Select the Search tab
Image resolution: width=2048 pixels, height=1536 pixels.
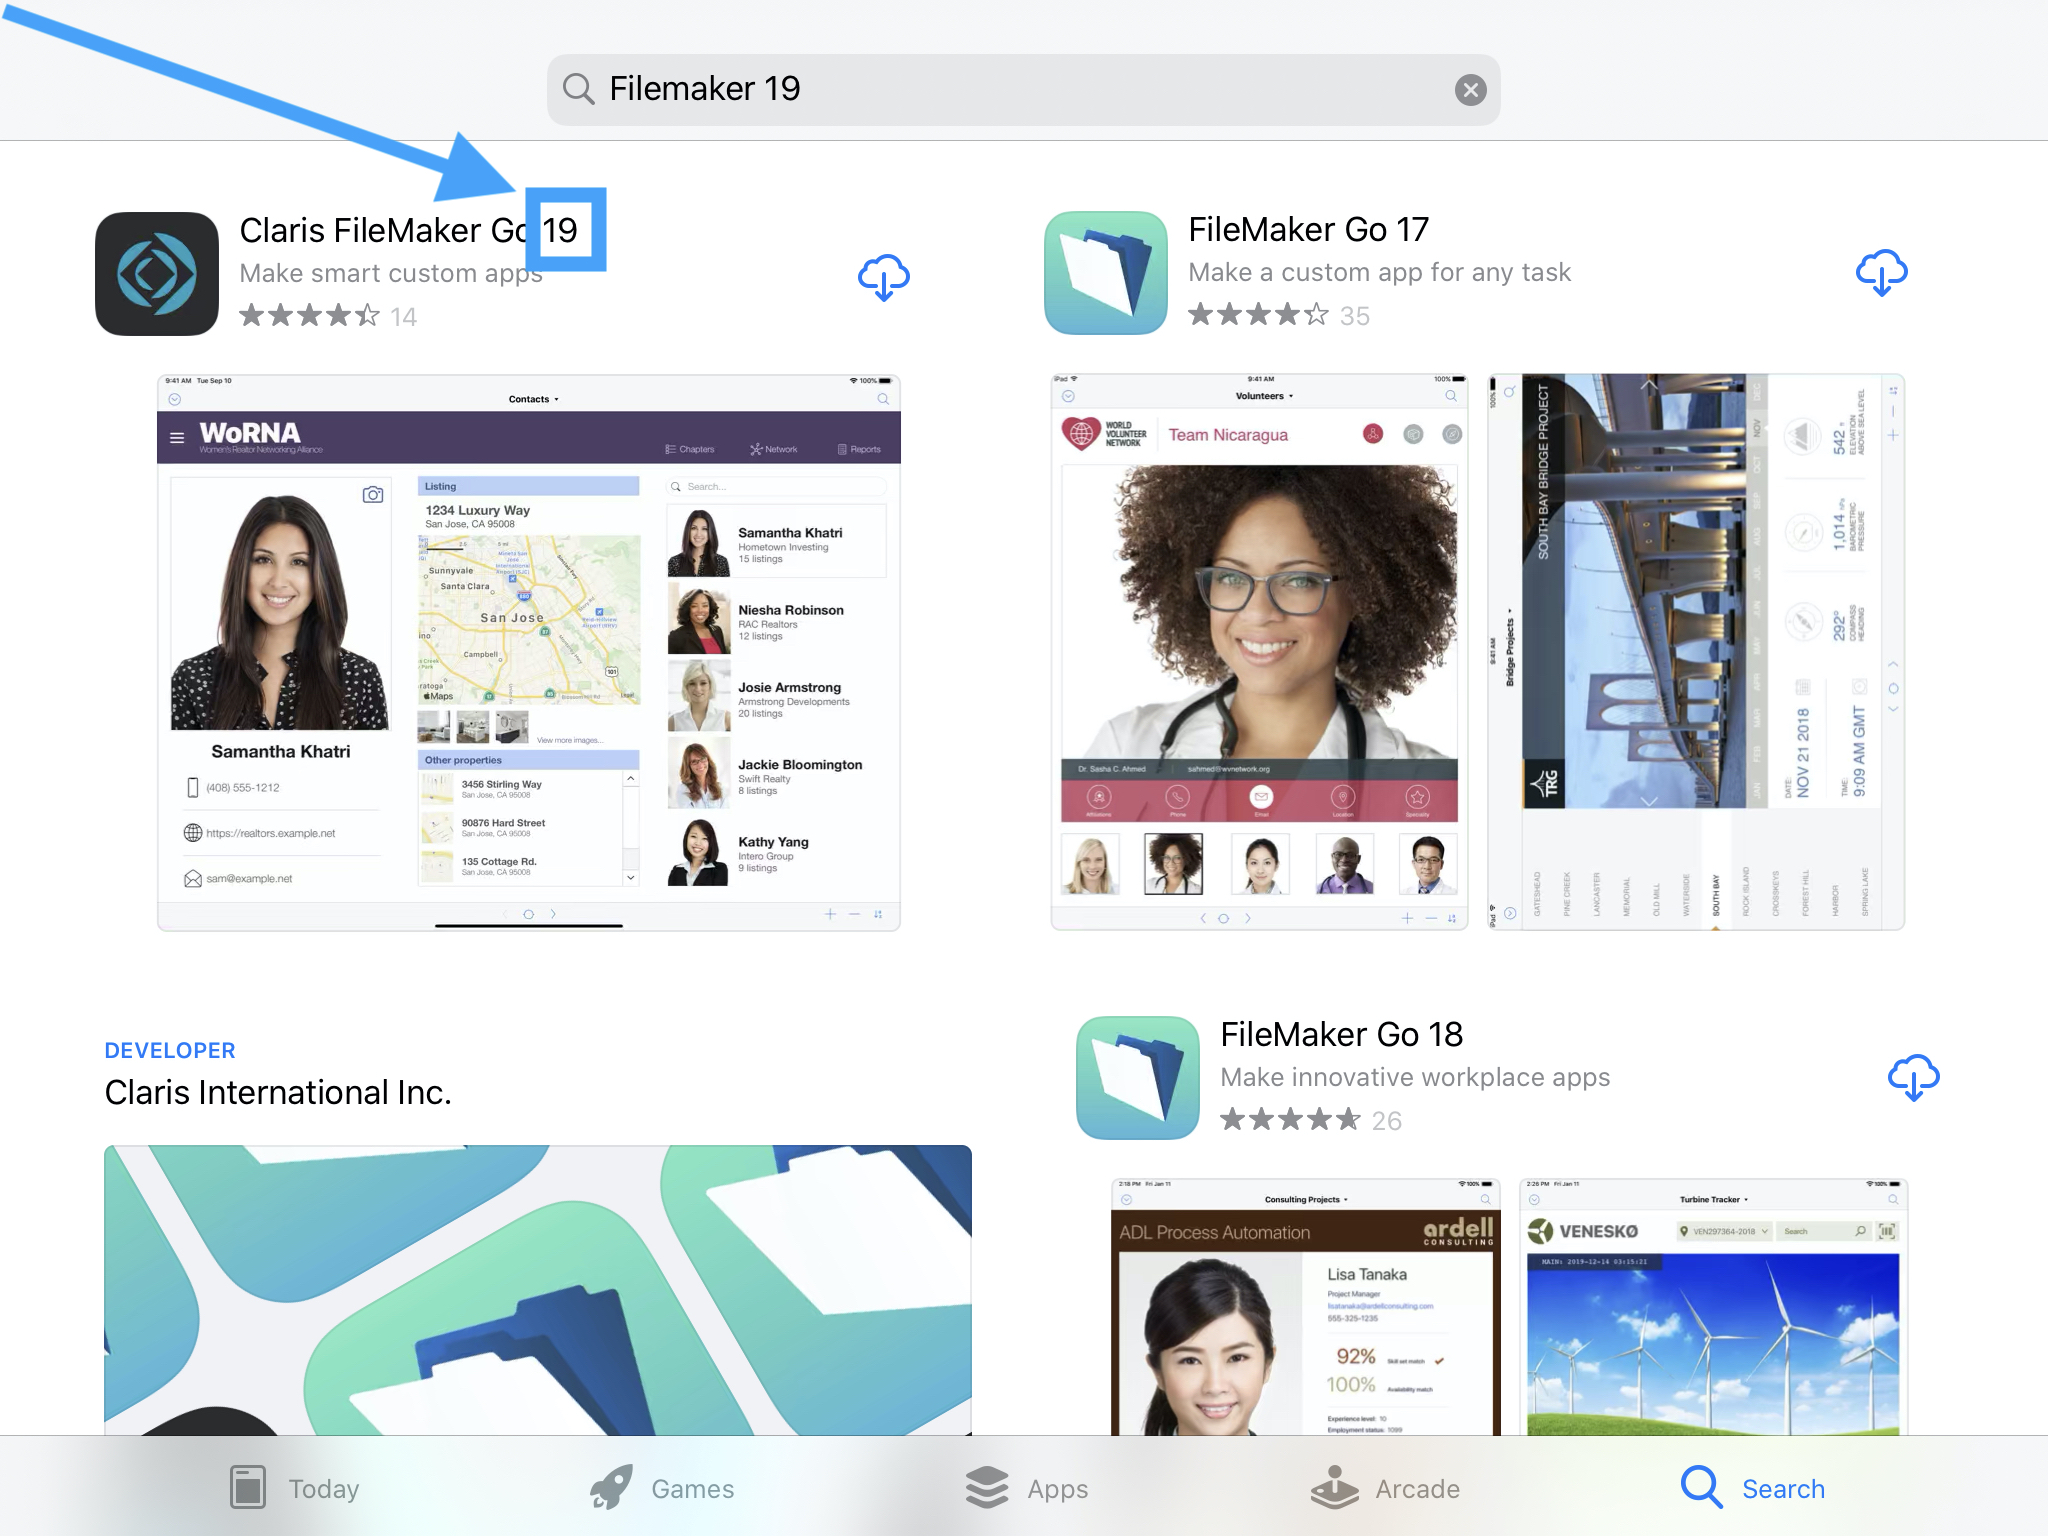pyautogui.click(x=1757, y=1488)
